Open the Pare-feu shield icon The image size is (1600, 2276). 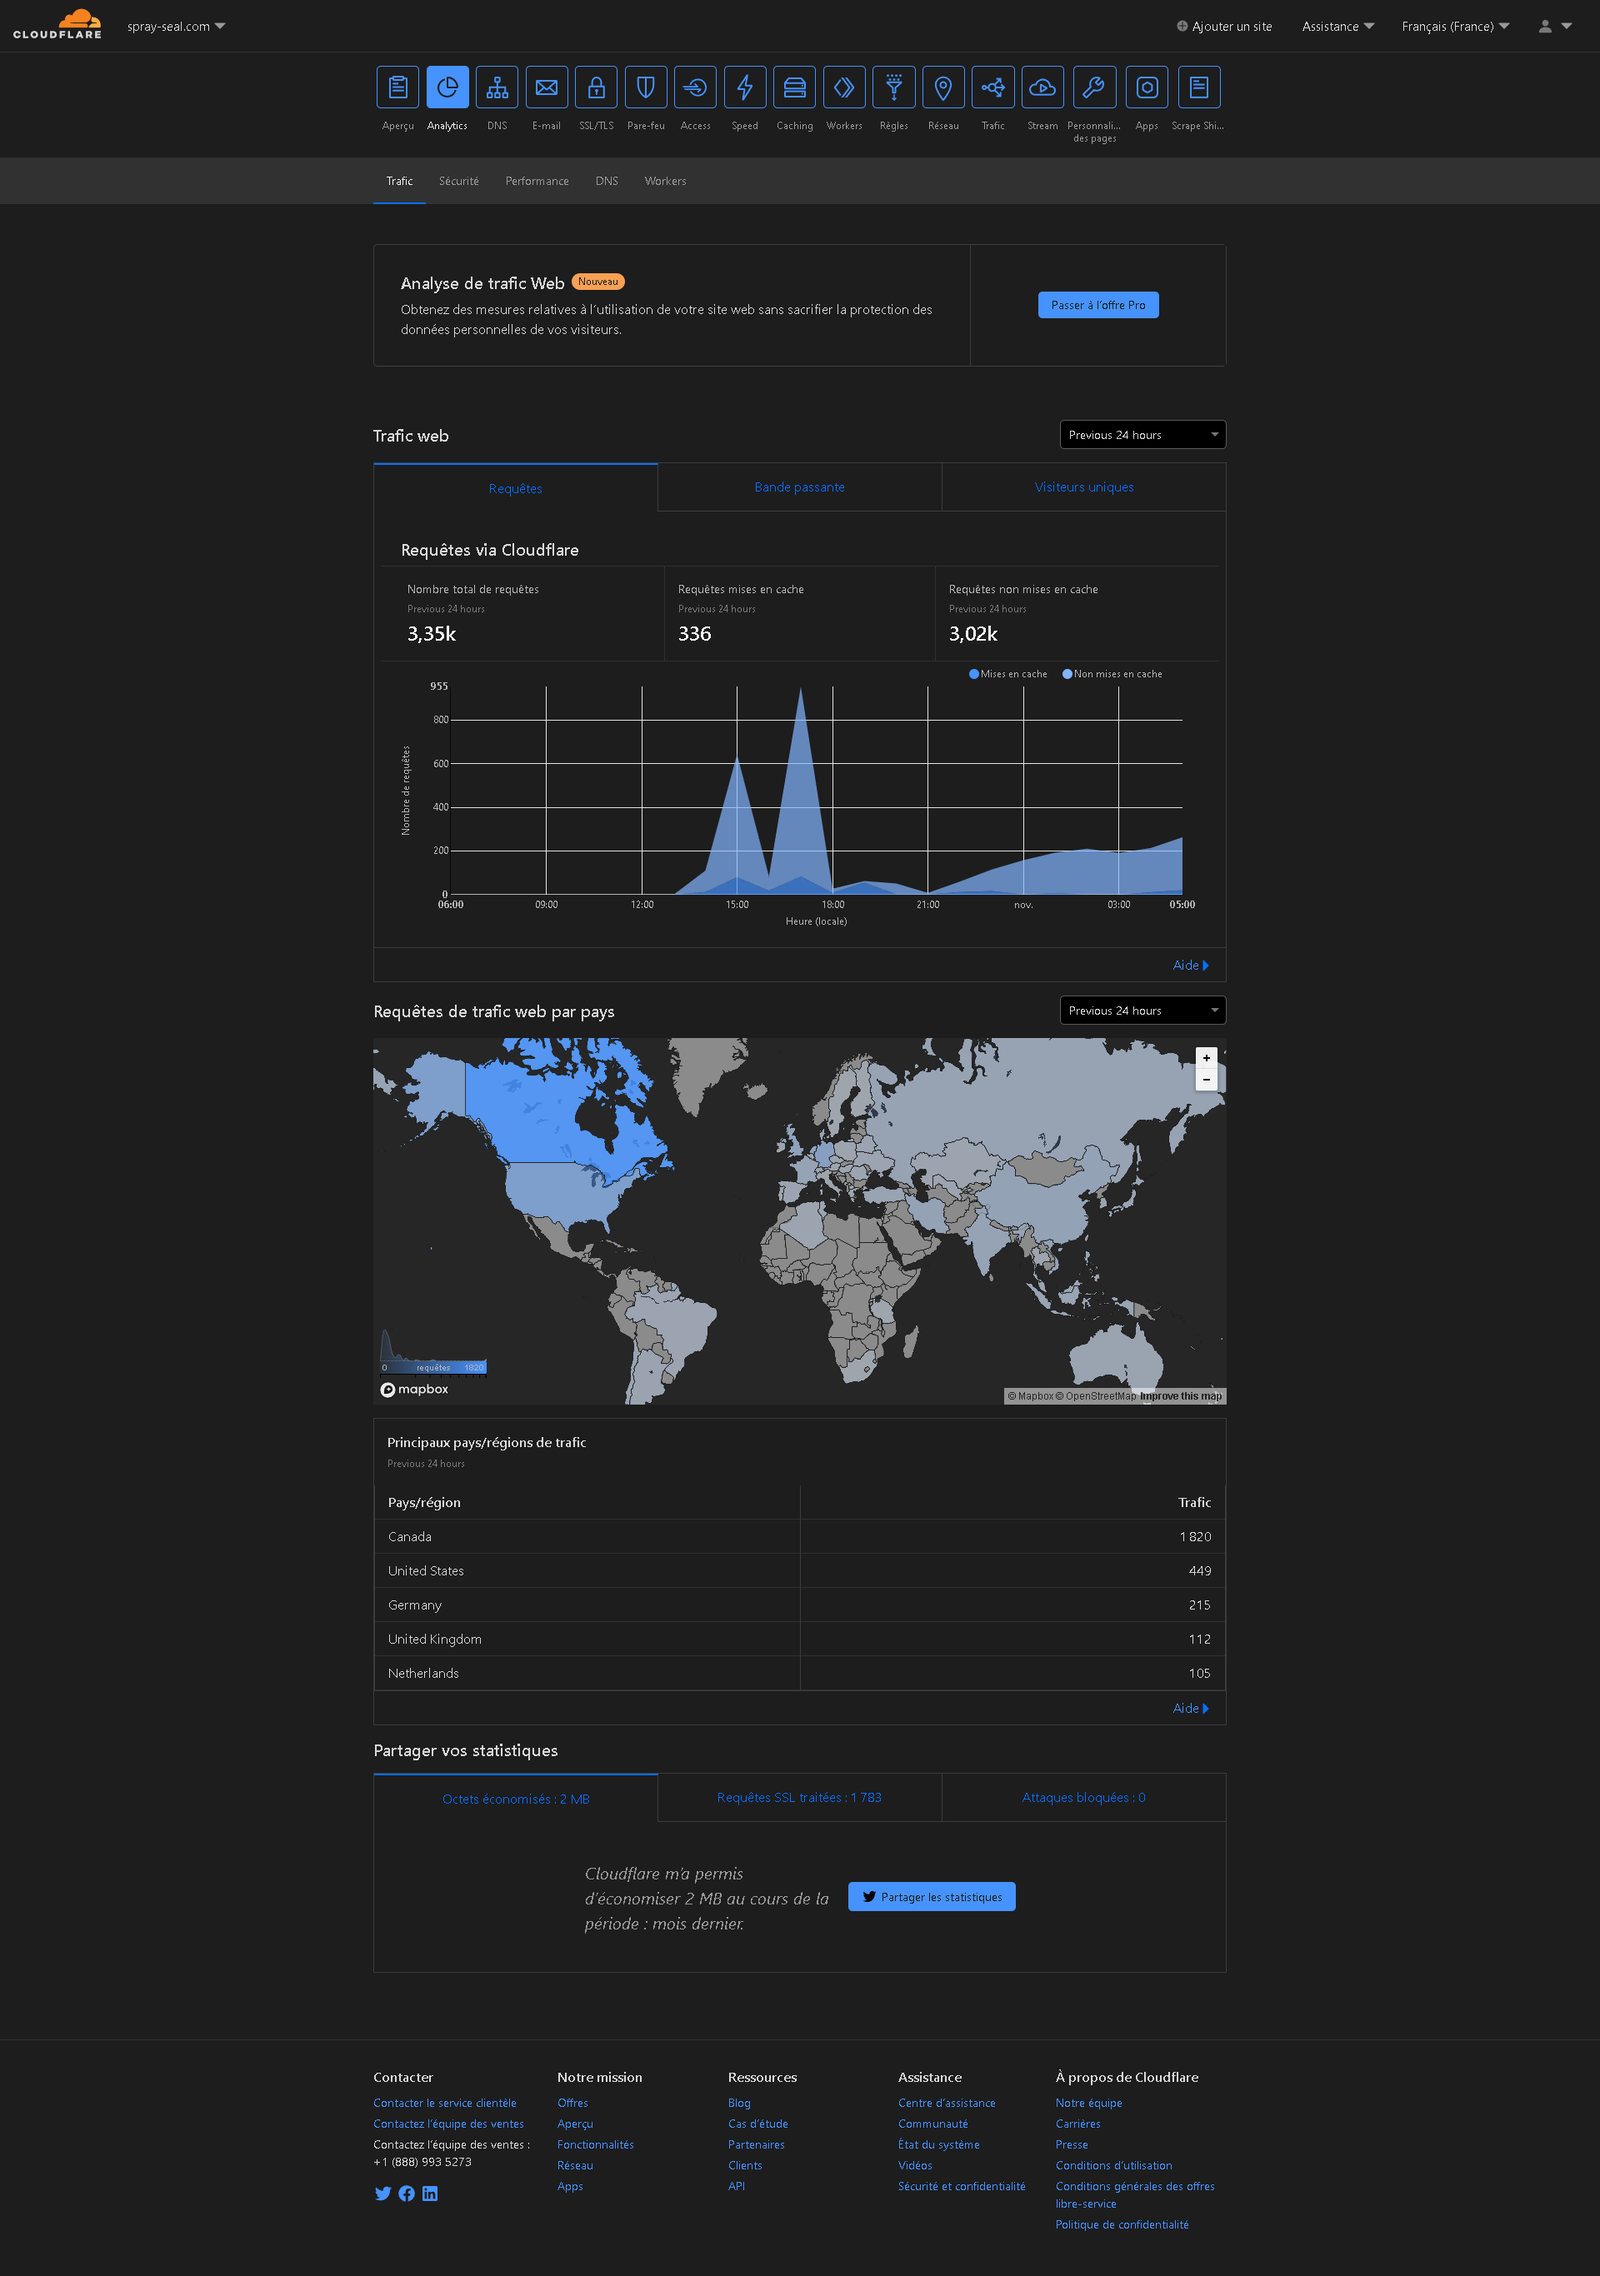coord(646,88)
